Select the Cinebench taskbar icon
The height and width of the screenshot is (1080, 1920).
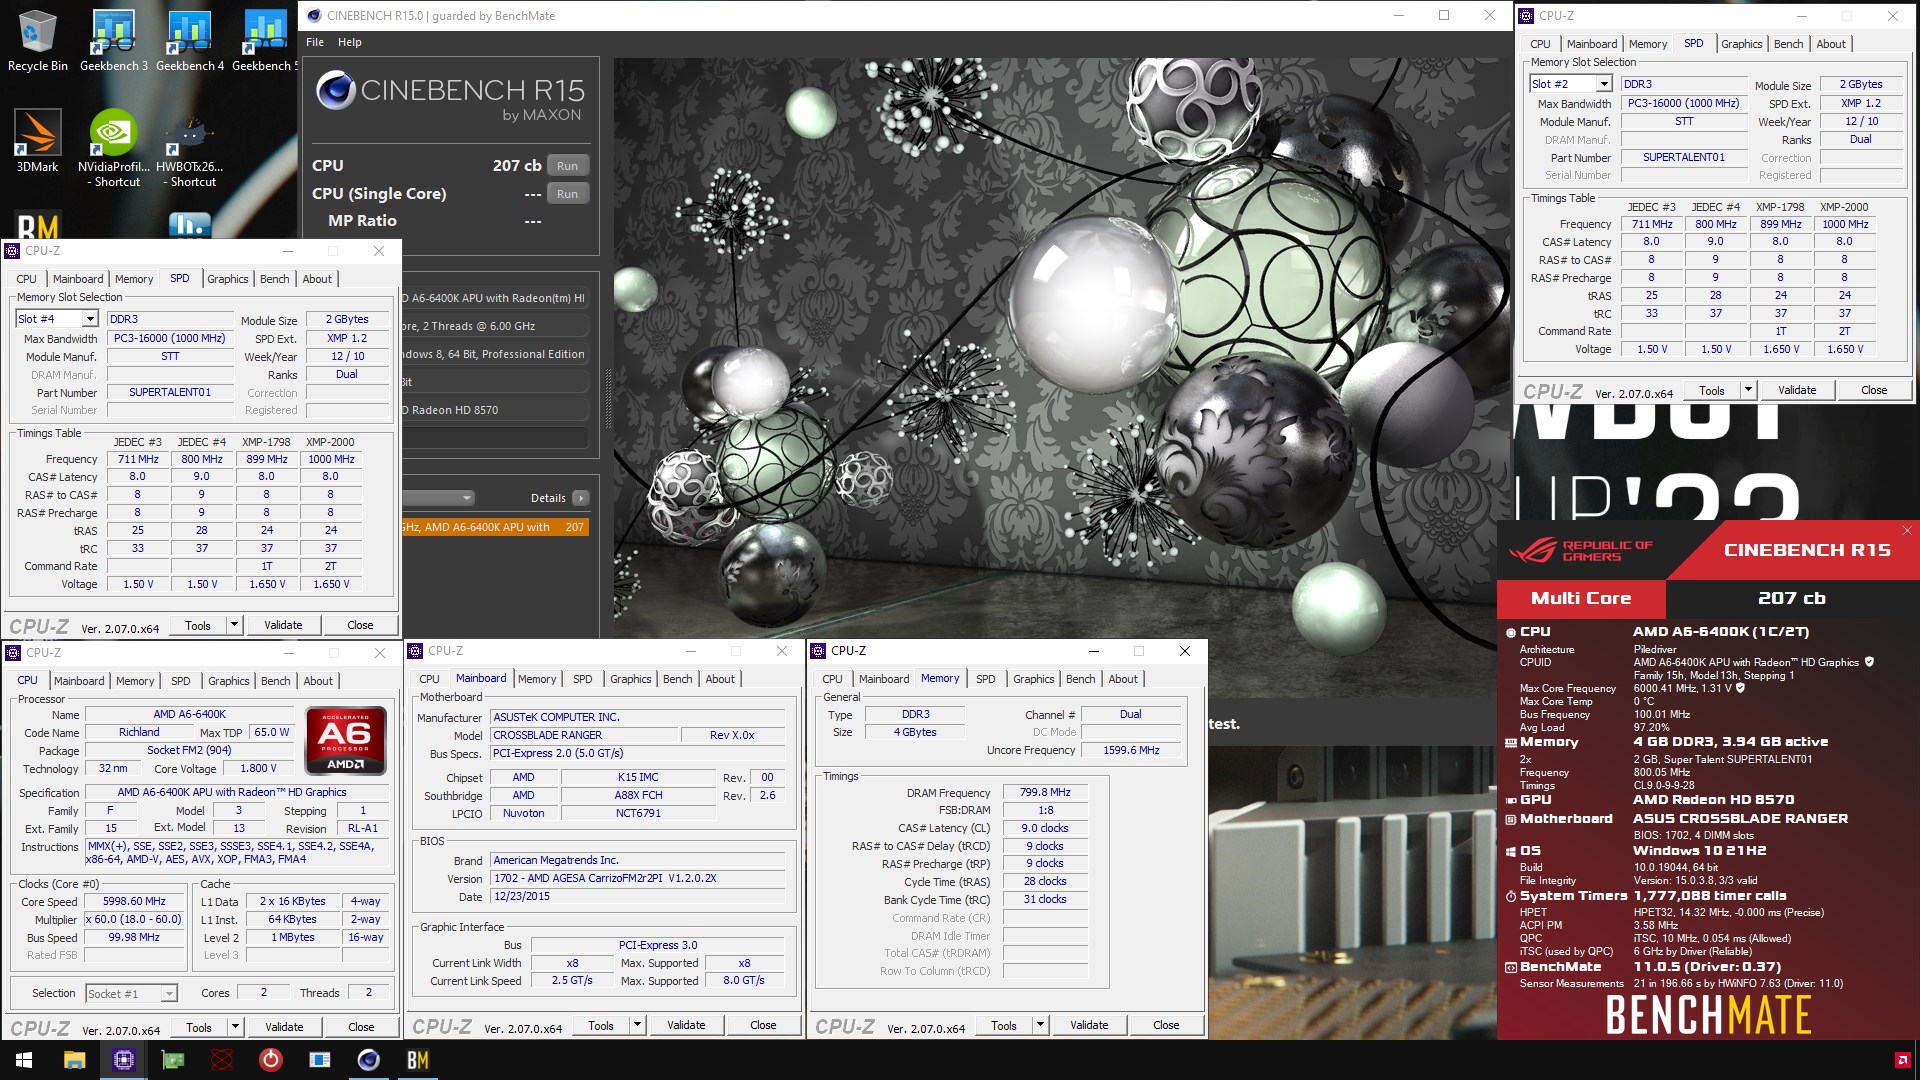click(x=369, y=1060)
